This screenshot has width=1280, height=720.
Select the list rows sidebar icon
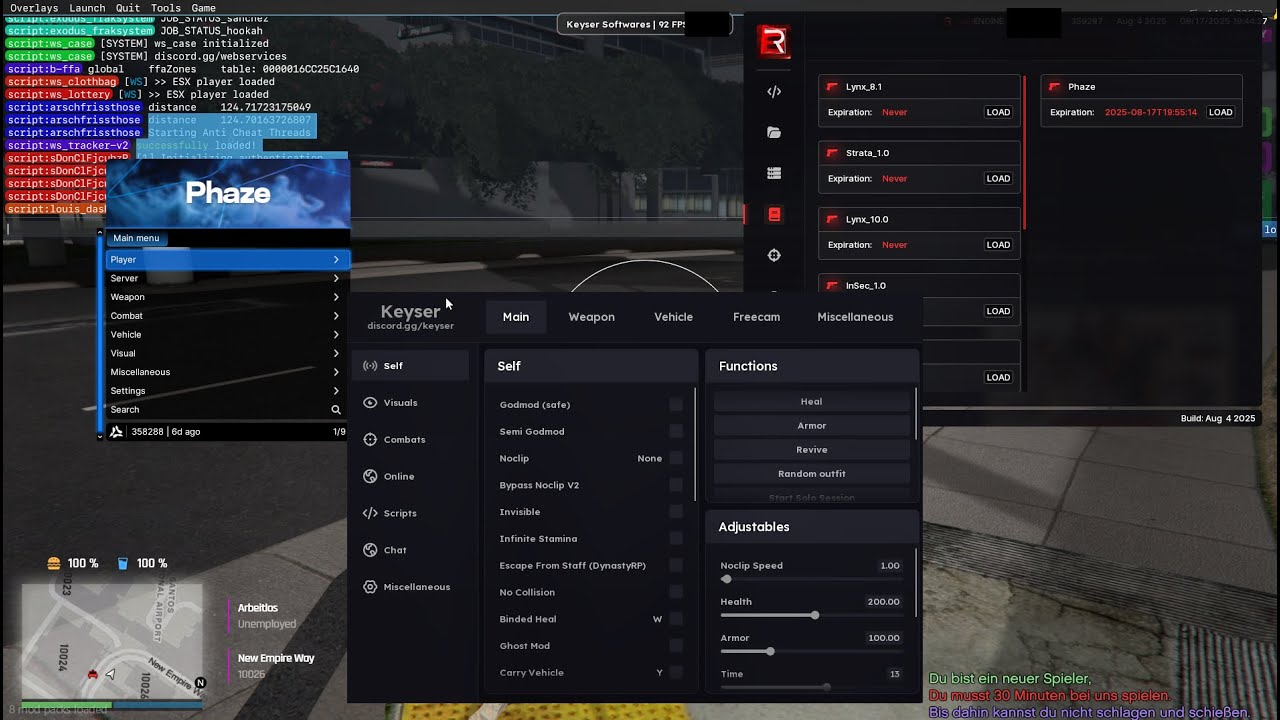click(x=774, y=173)
